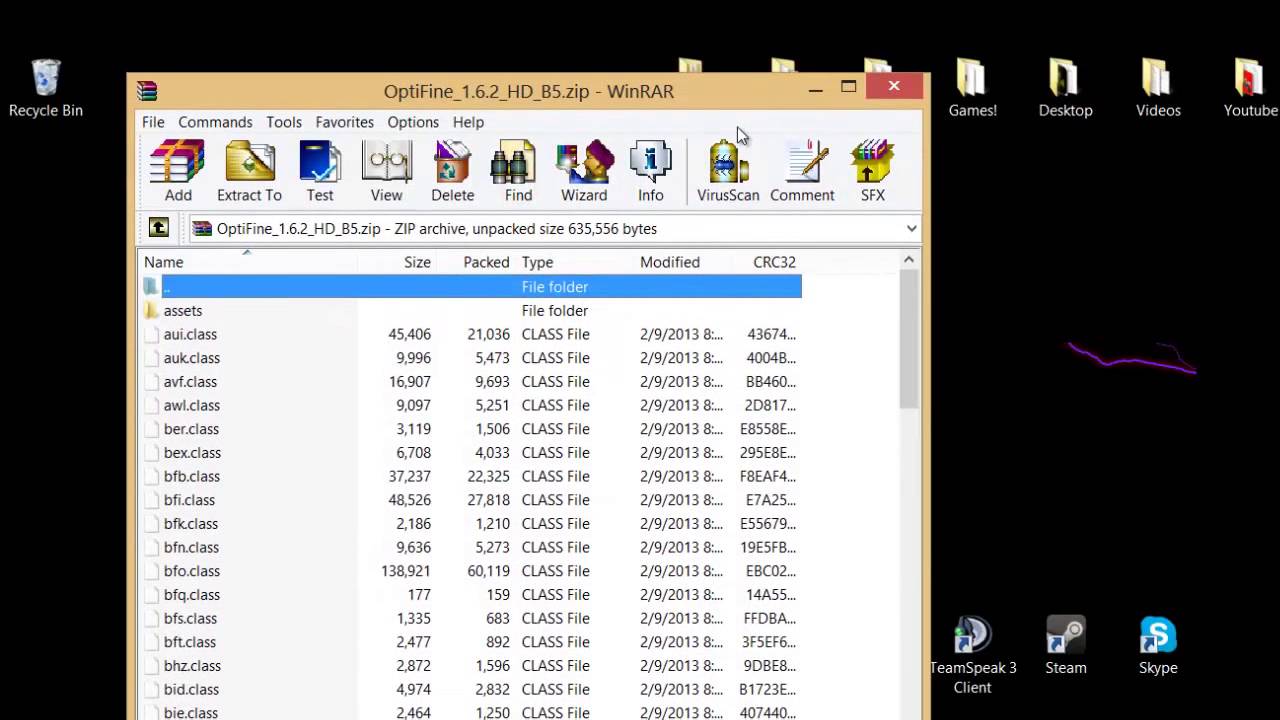Click the file list scrollbar thumb
Screen dimensions: 1280x720
coord(909,340)
